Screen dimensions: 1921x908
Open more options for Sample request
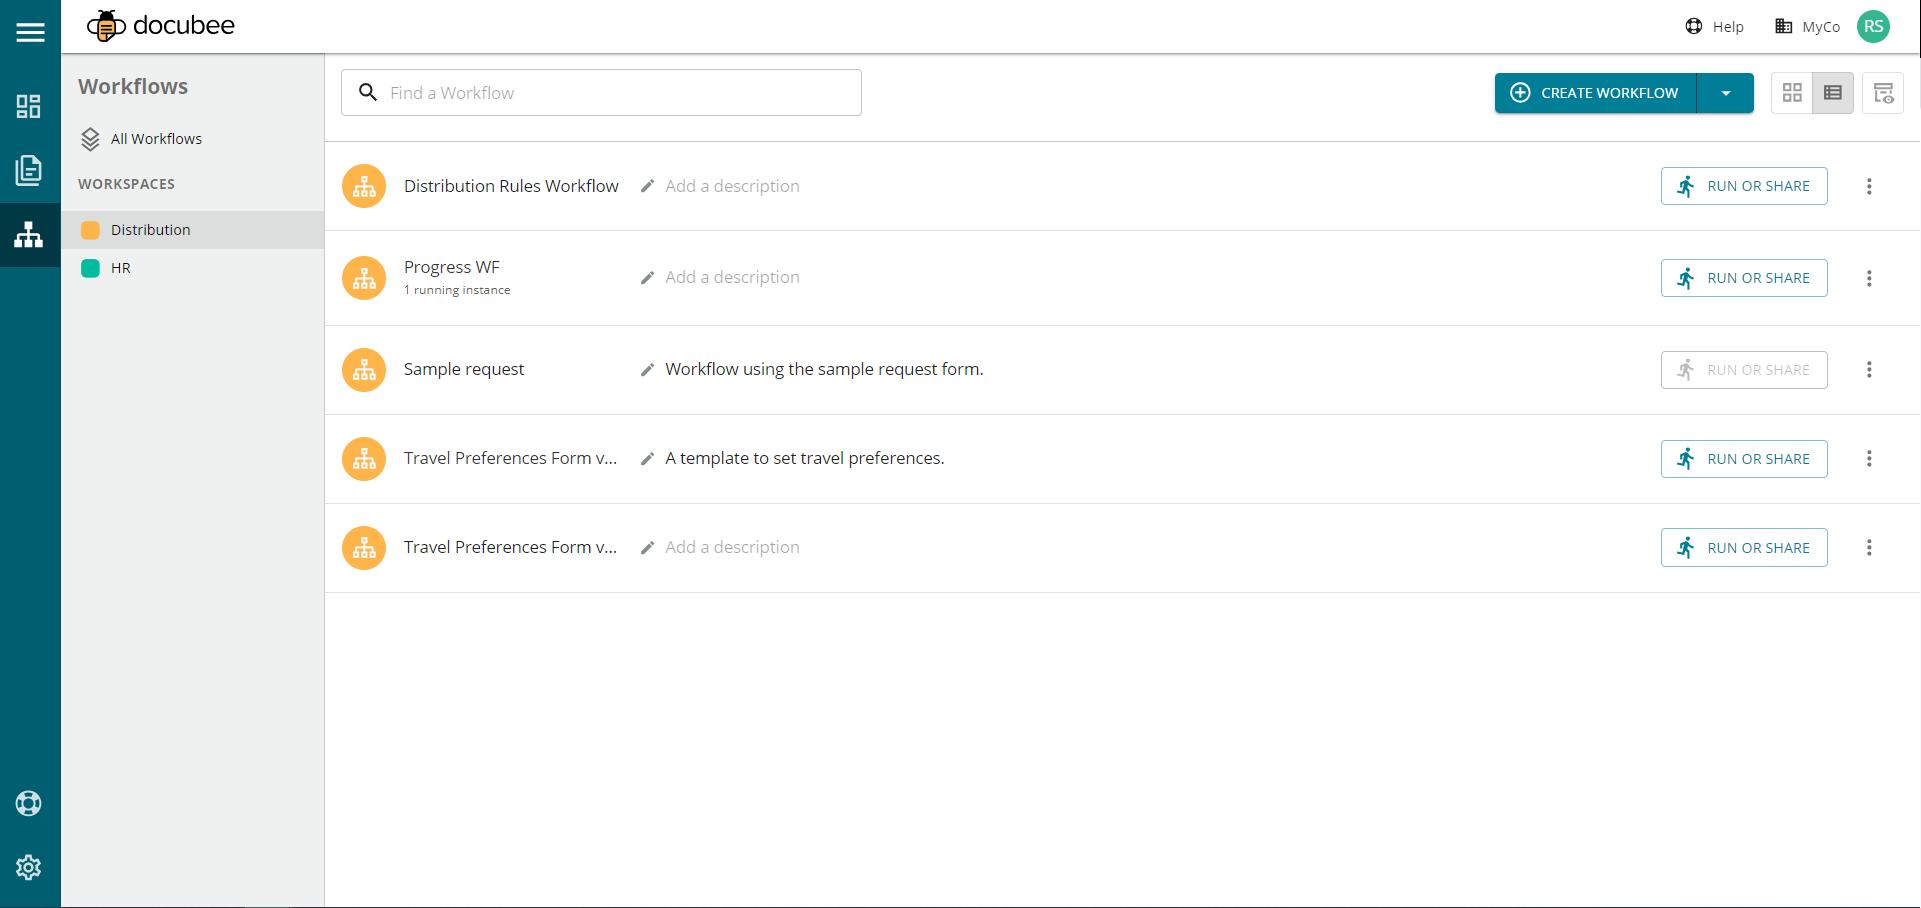tap(1869, 370)
